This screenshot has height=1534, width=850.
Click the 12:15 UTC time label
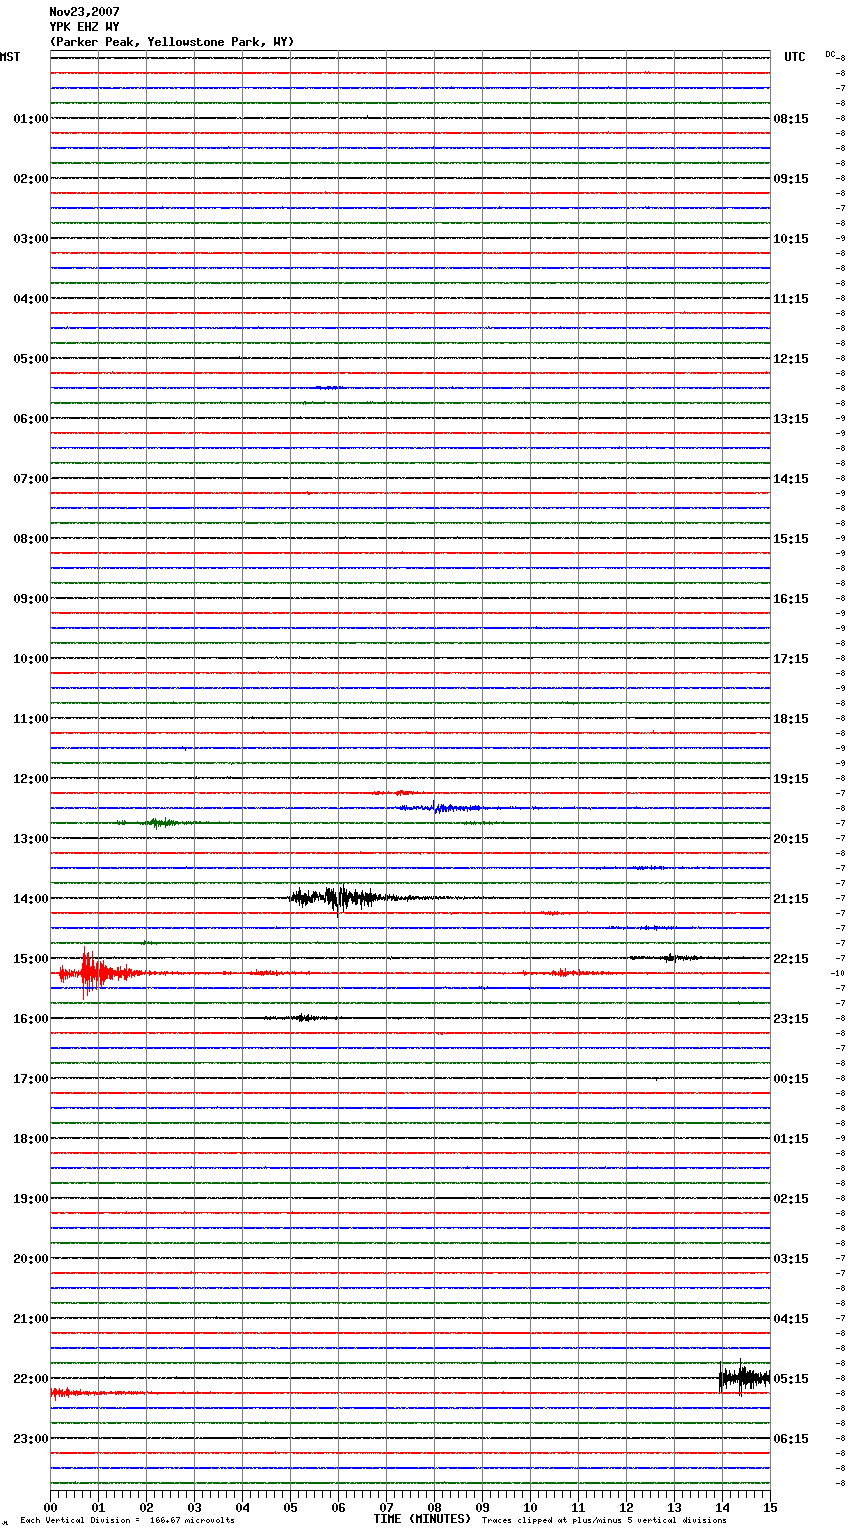[x=791, y=359]
